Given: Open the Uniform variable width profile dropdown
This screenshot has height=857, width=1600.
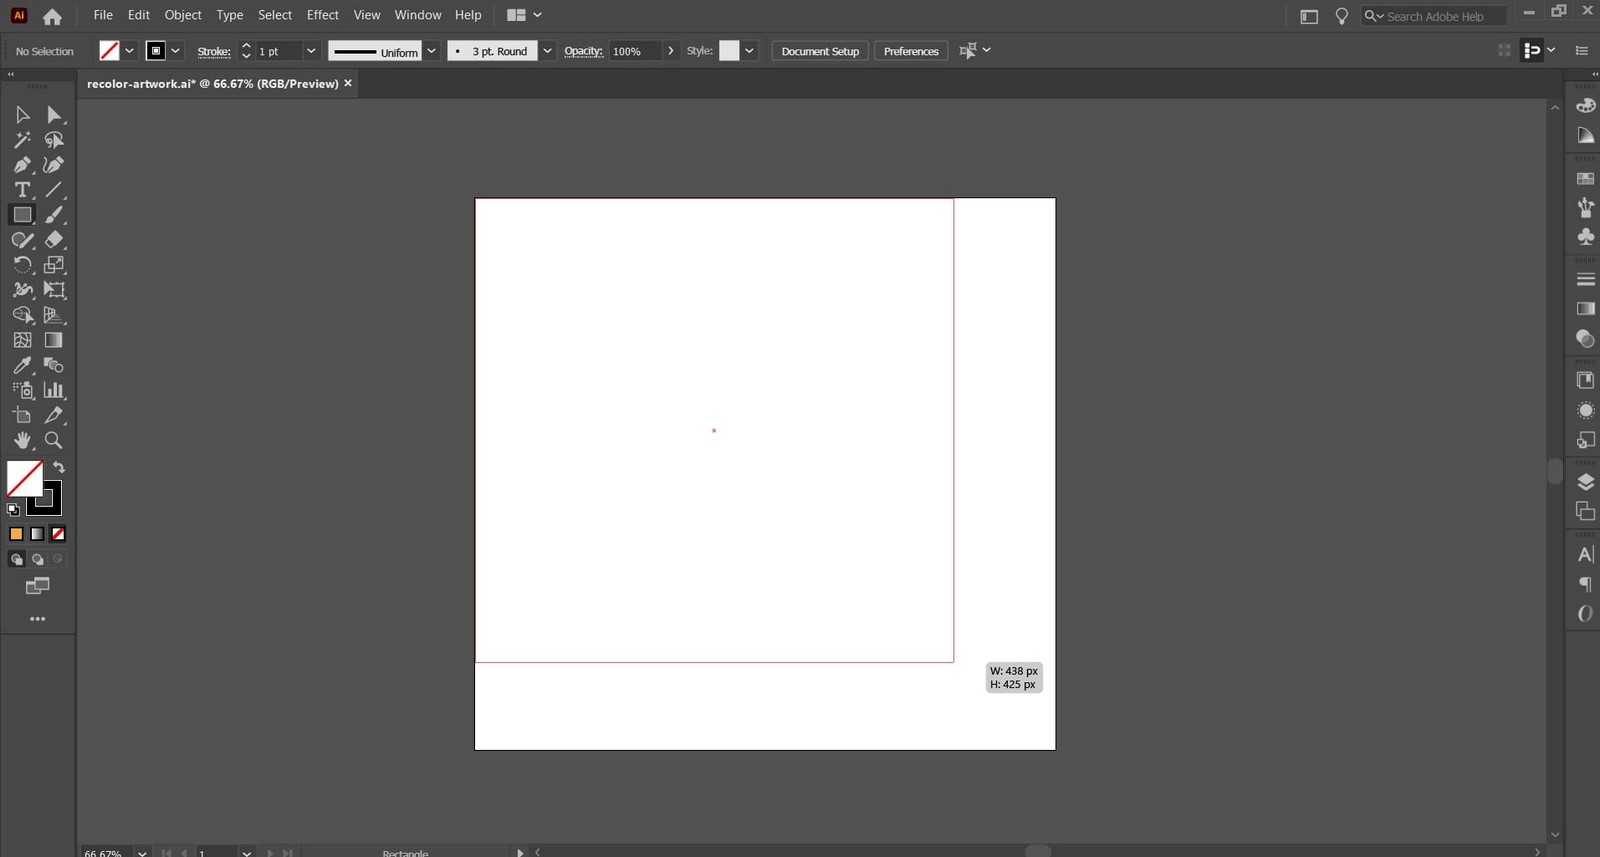Looking at the screenshot, I should point(432,51).
